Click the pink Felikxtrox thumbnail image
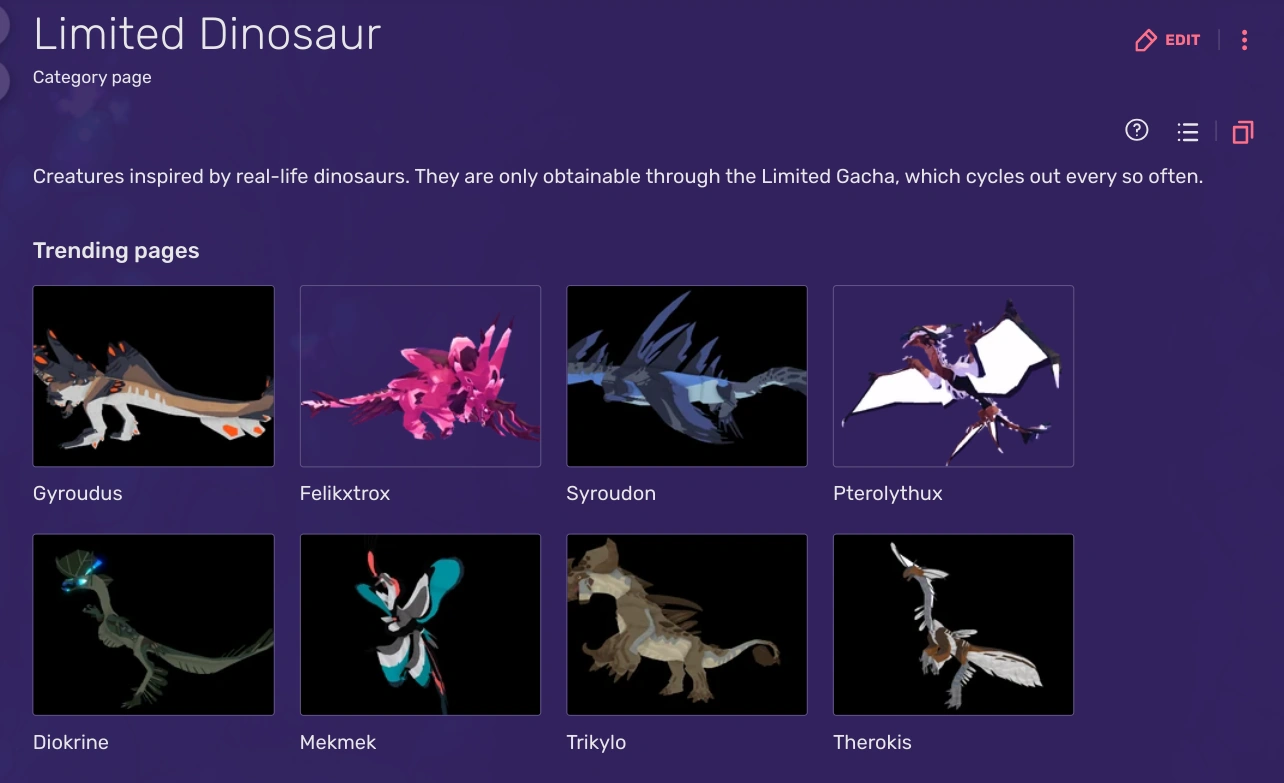 [420, 375]
